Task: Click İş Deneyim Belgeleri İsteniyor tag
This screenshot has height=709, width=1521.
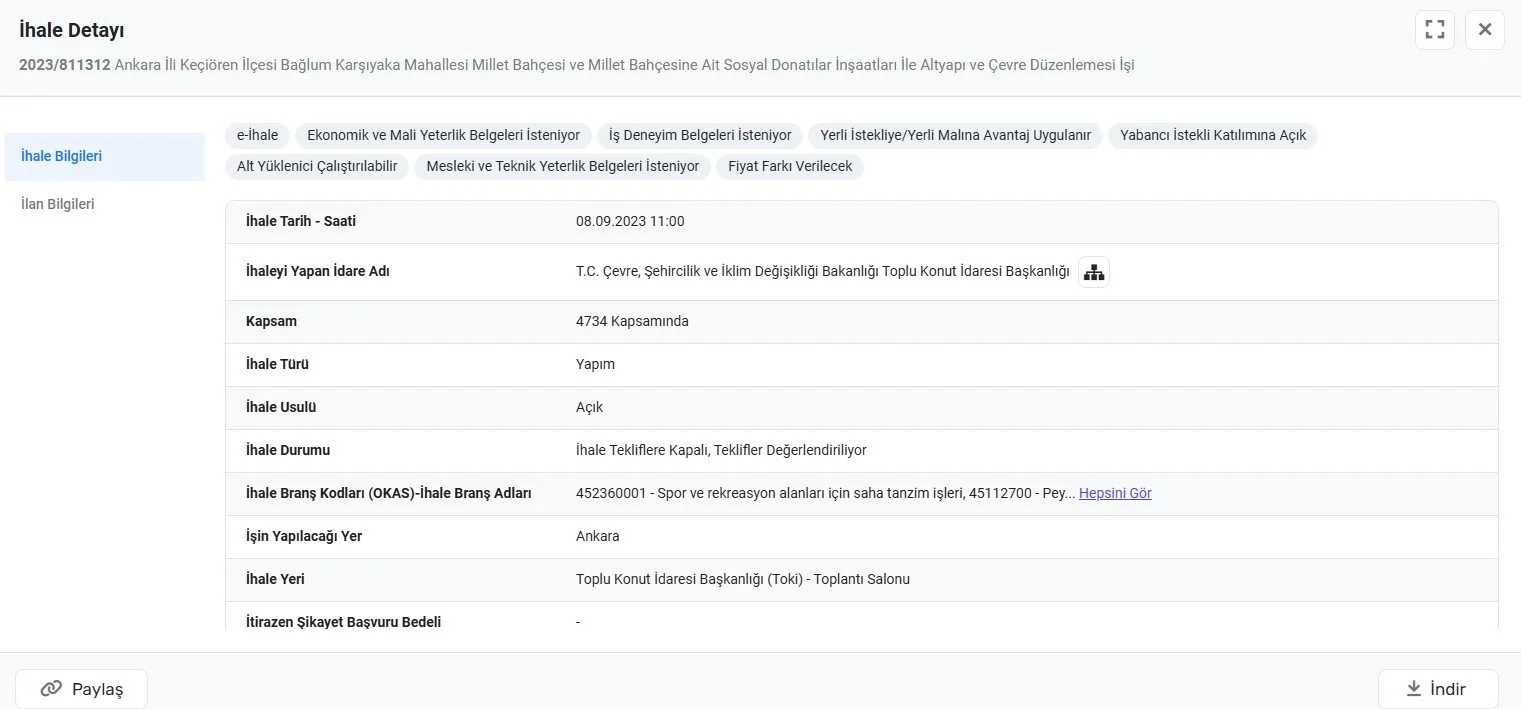Action: click(700, 135)
